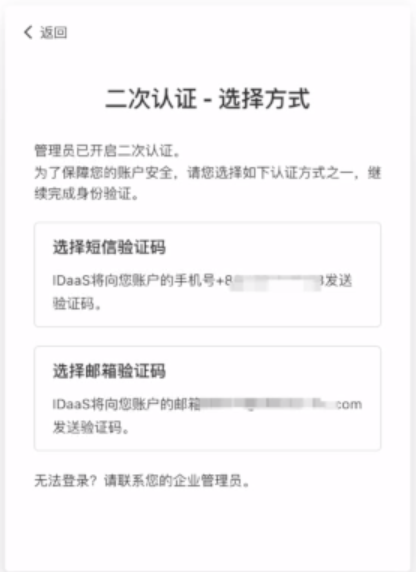Viewport: 416px width, 572px height.
Task: Click the blurred phone number in SMS card
Action: click(x=277, y=283)
